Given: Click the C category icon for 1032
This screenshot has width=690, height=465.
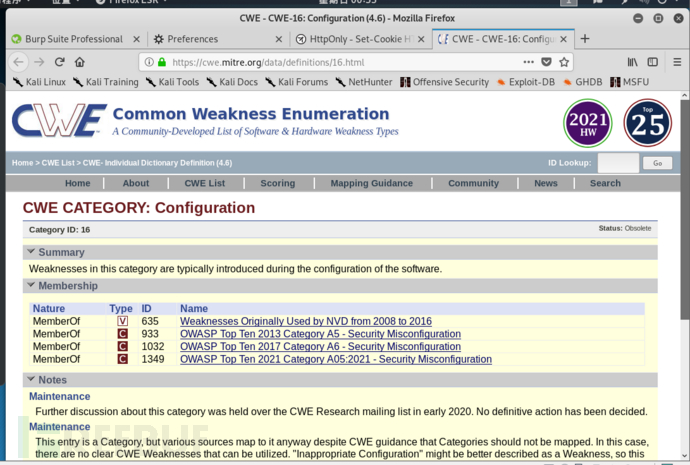Looking at the screenshot, I should tap(122, 346).
